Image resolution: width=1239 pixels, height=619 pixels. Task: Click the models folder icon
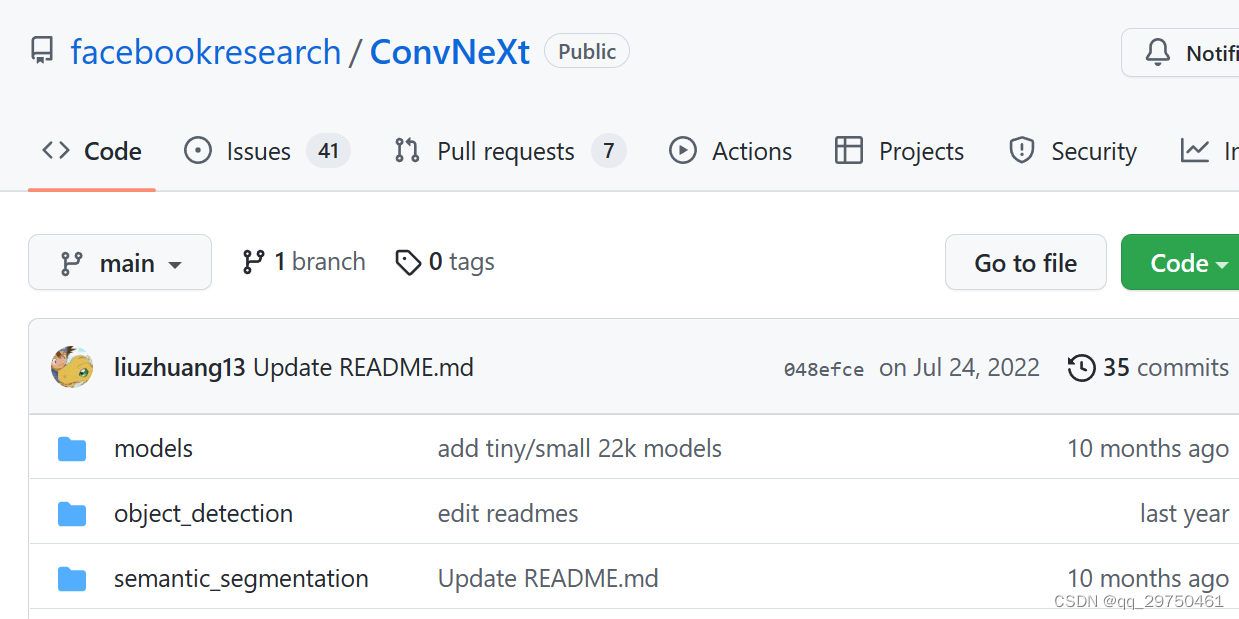click(x=72, y=449)
